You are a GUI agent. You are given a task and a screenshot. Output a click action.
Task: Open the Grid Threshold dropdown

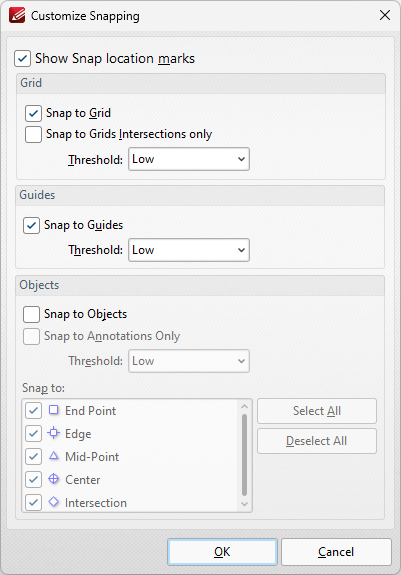[189, 159]
